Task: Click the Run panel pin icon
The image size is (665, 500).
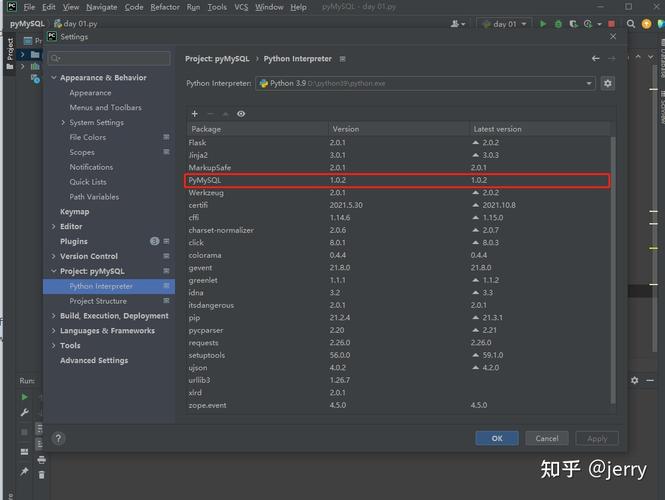Action: [24, 471]
